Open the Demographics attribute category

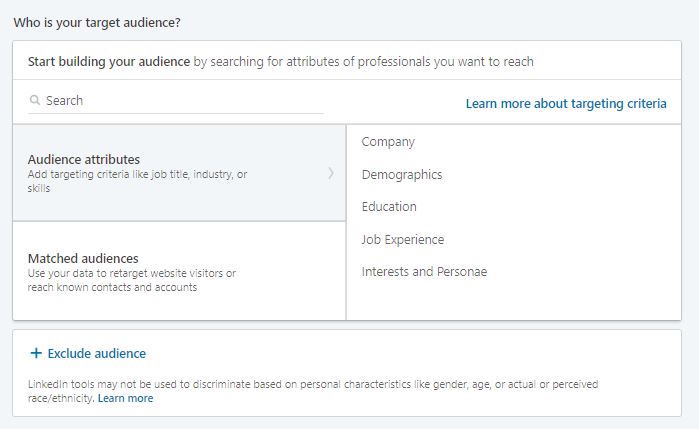tap(402, 174)
